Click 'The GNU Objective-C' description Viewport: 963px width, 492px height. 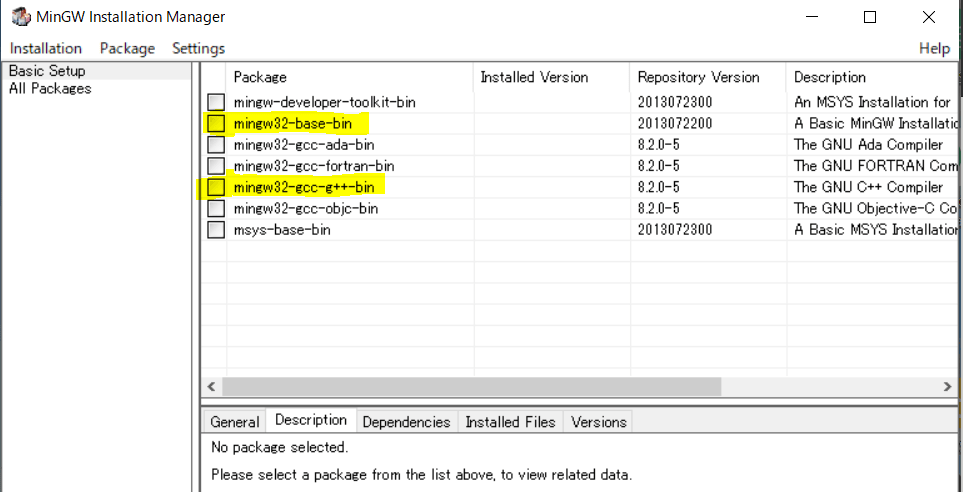point(875,209)
